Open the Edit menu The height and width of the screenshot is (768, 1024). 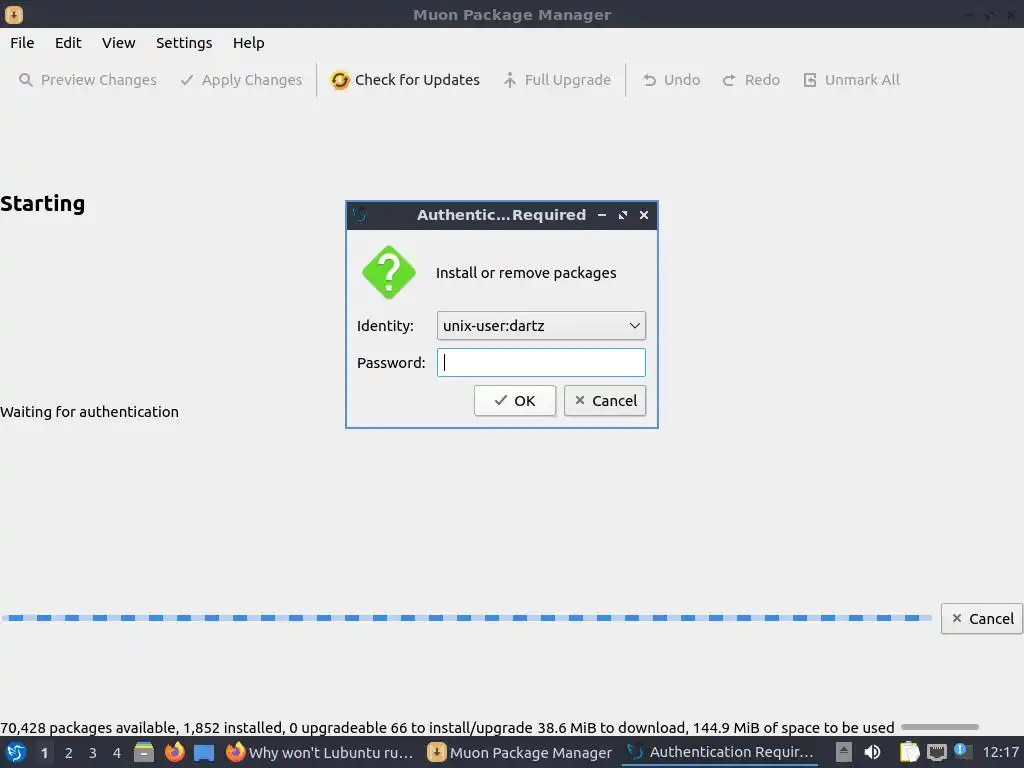(68, 43)
